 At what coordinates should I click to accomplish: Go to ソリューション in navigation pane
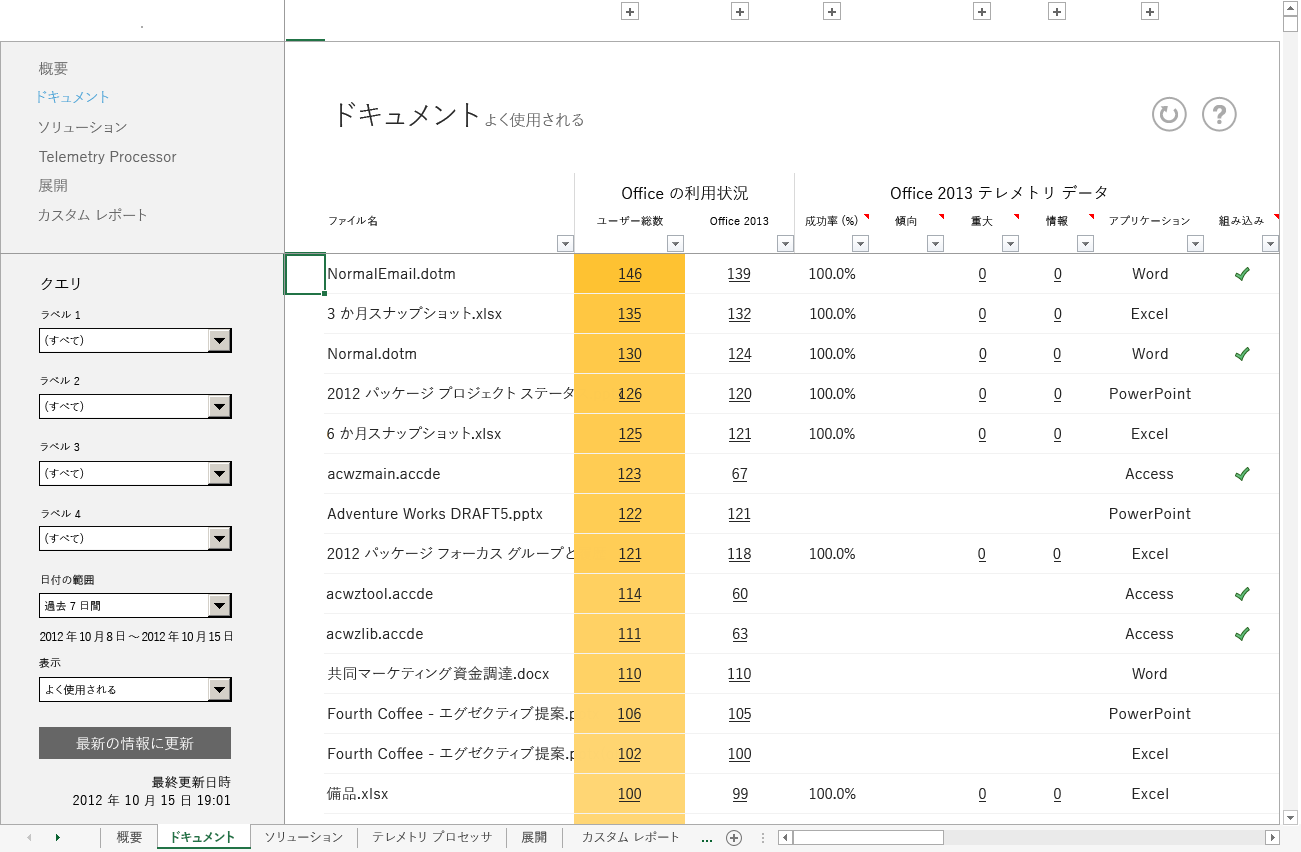pyautogui.click(x=83, y=127)
